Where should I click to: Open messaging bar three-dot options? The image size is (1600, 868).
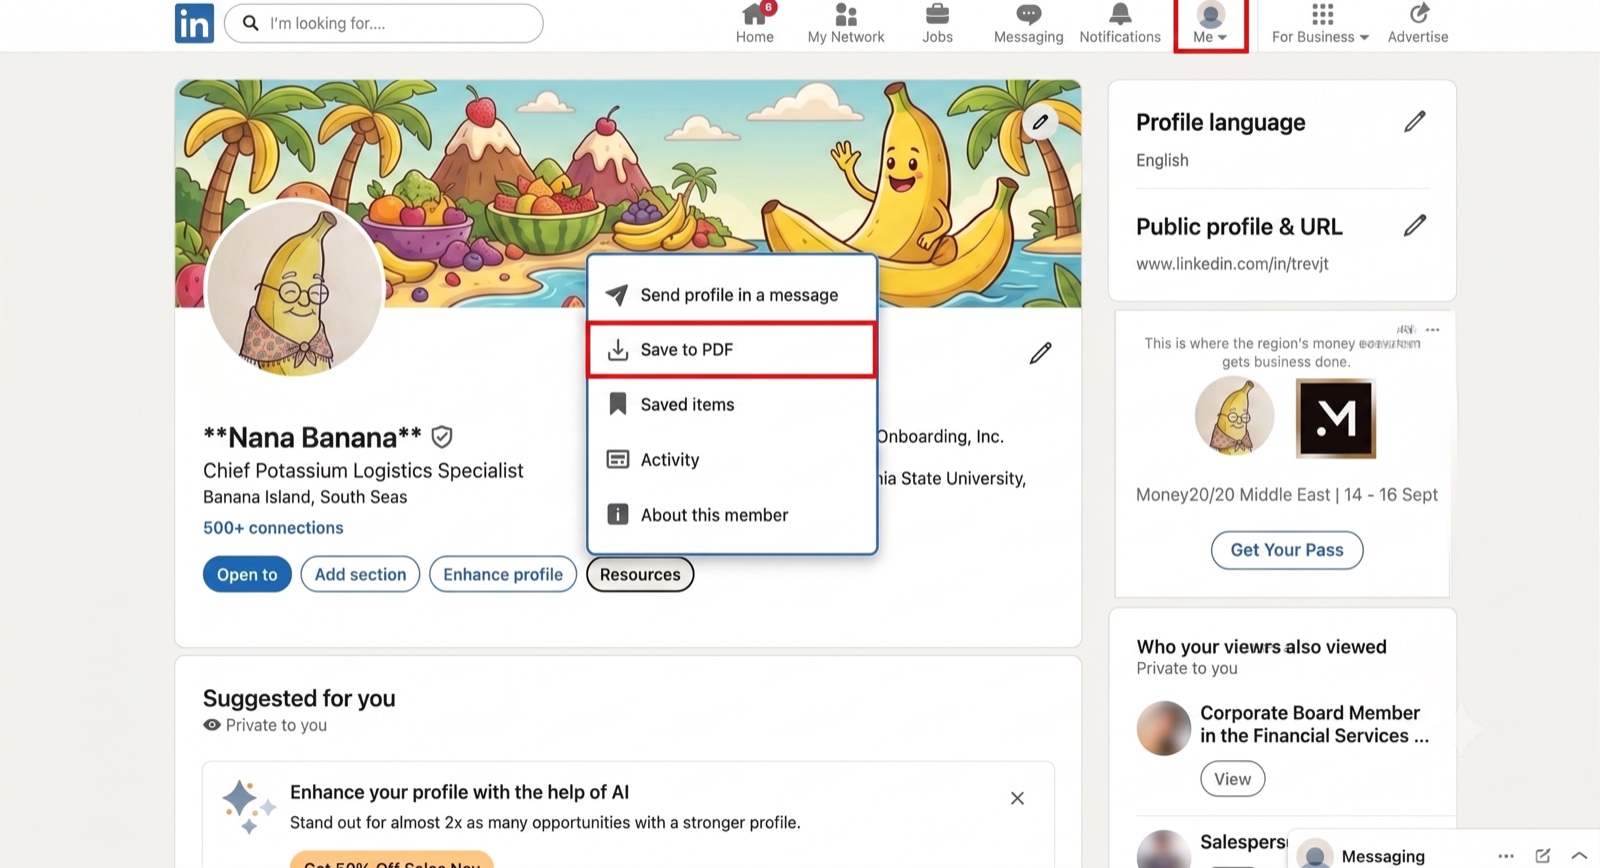tap(1506, 856)
